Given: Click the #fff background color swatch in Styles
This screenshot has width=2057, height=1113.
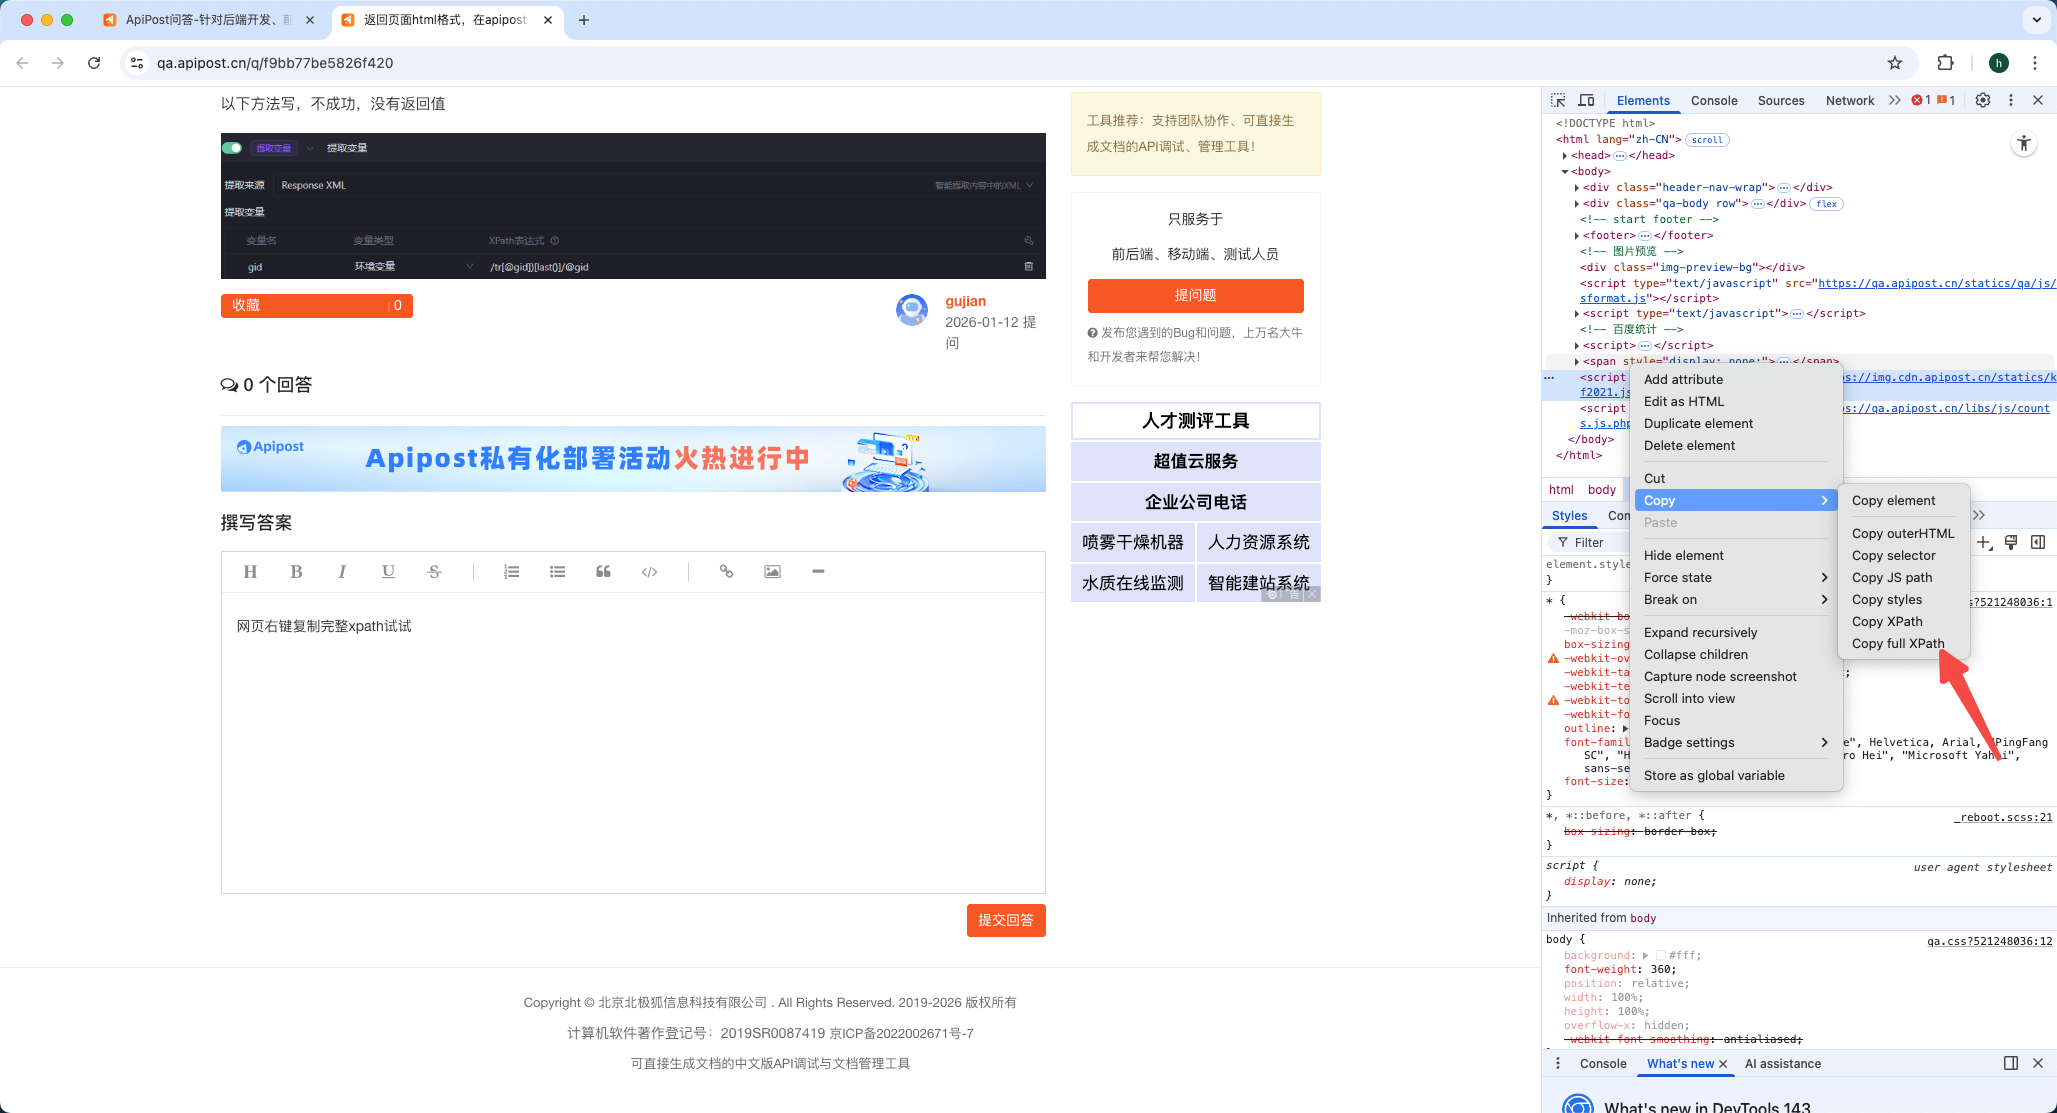Looking at the screenshot, I should [x=1660, y=955].
